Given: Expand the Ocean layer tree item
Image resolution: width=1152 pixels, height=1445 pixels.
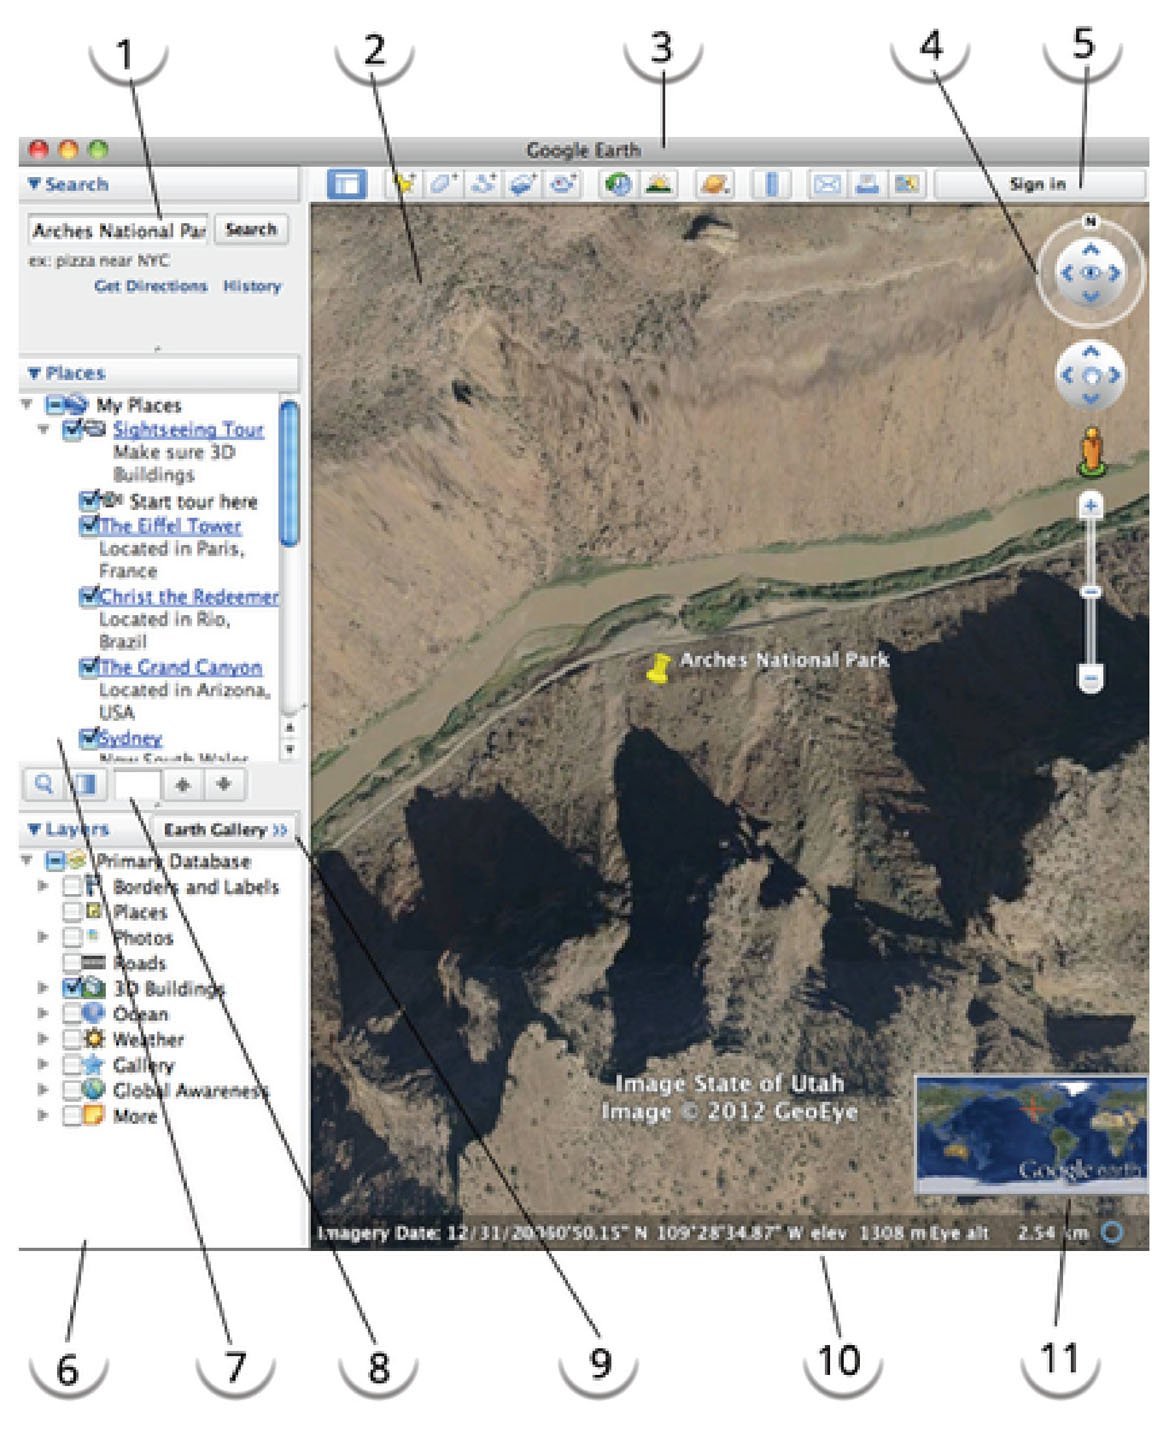Looking at the screenshot, I should pyautogui.click(x=43, y=1014).
